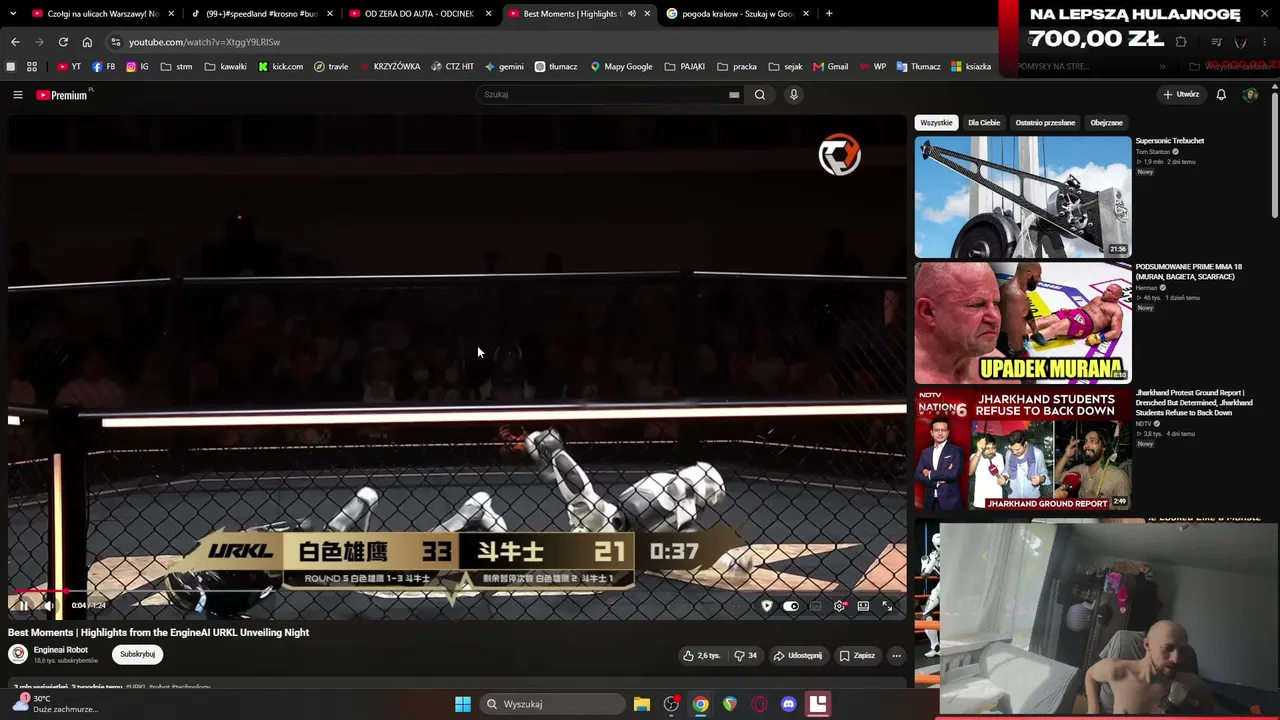Open Discord from the taskbar
Image resolution: width=1280 pixels, height=720 pixels.
(x=788, y=704)
